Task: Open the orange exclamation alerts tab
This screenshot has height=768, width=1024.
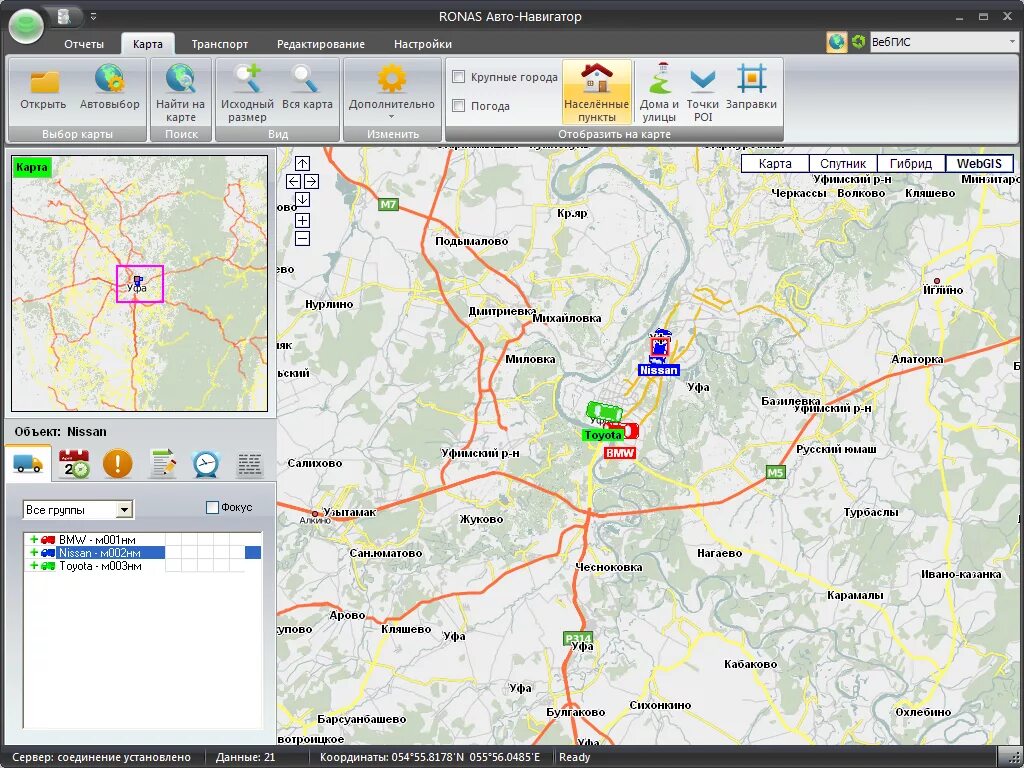Action: click(x=118, y=464)
